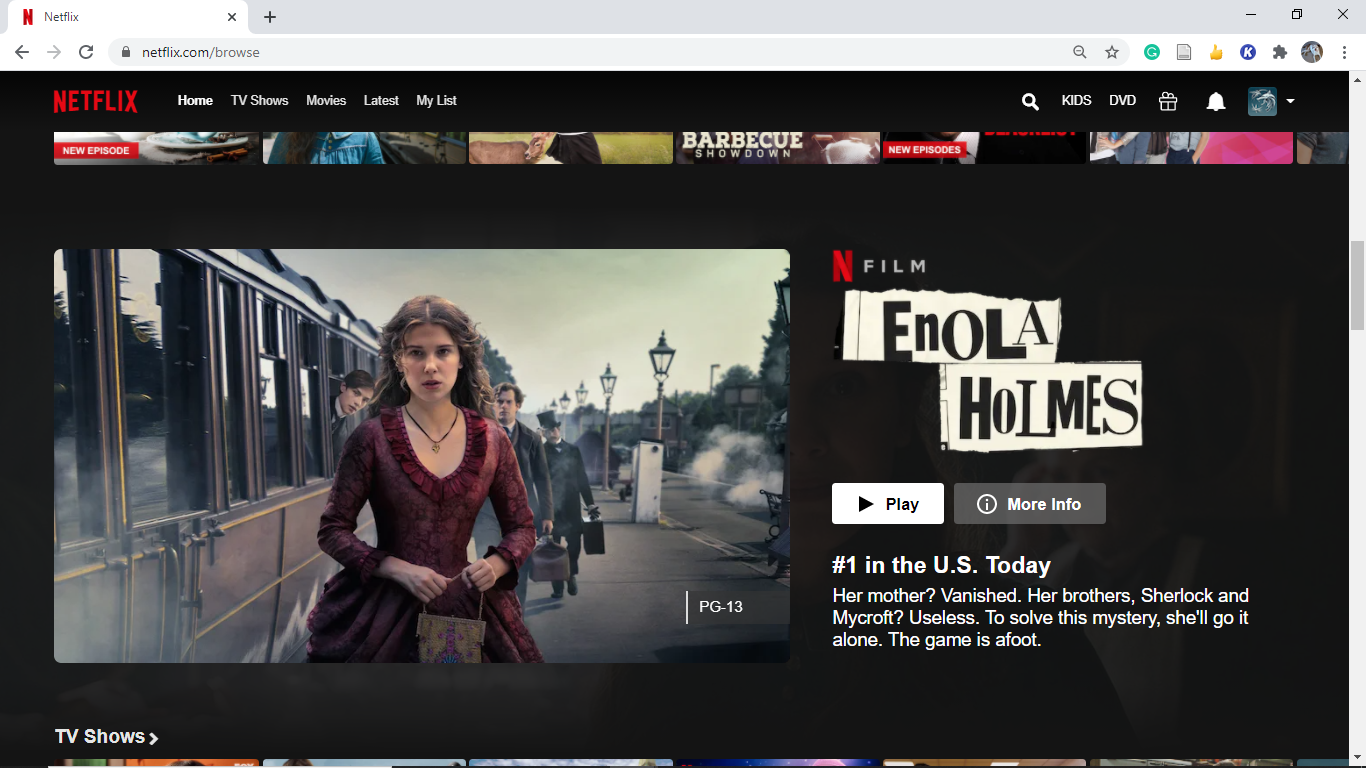Click scrollbar down arrow
Viewport: 1366px width, 768px height.
point(1357,760)
